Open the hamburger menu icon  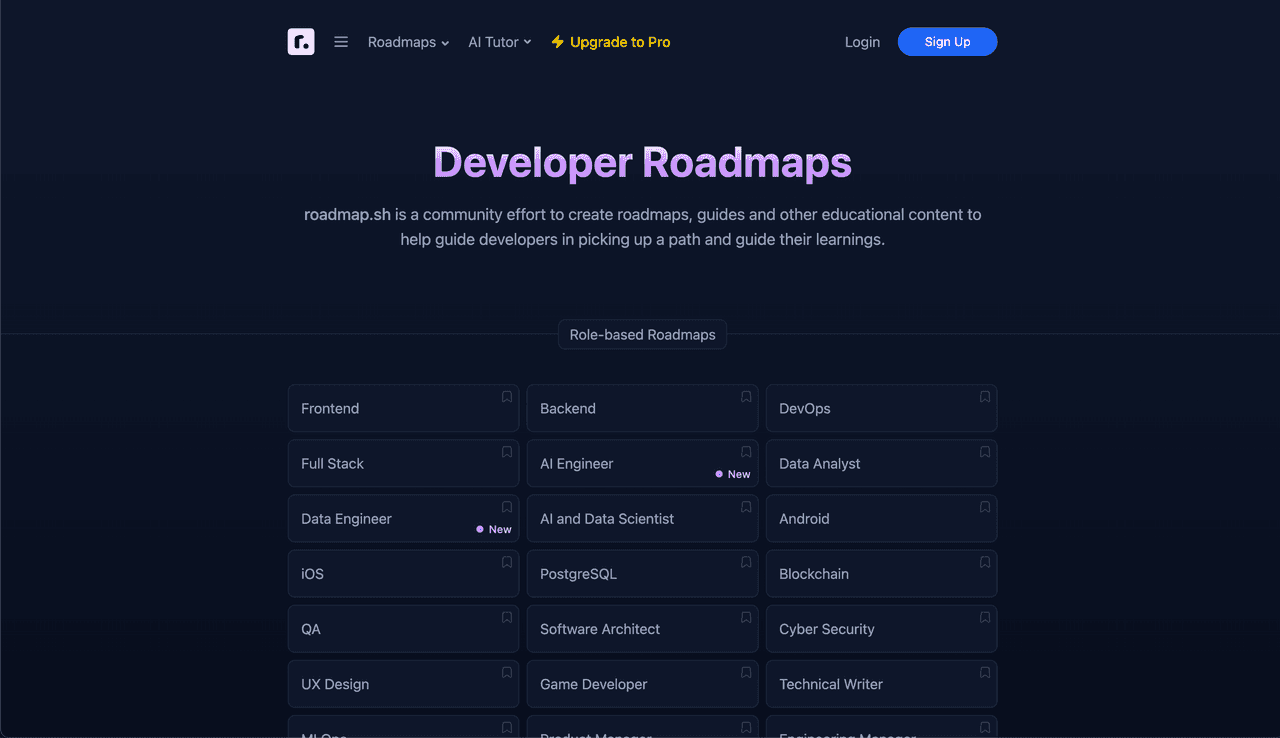point(341,42)
